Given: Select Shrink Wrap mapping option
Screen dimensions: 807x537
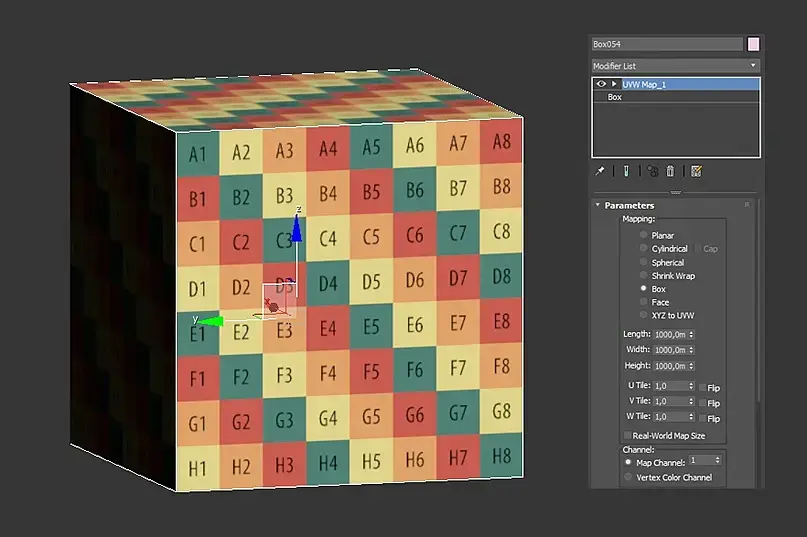Looking at the screenshot, I should (643, 275).
